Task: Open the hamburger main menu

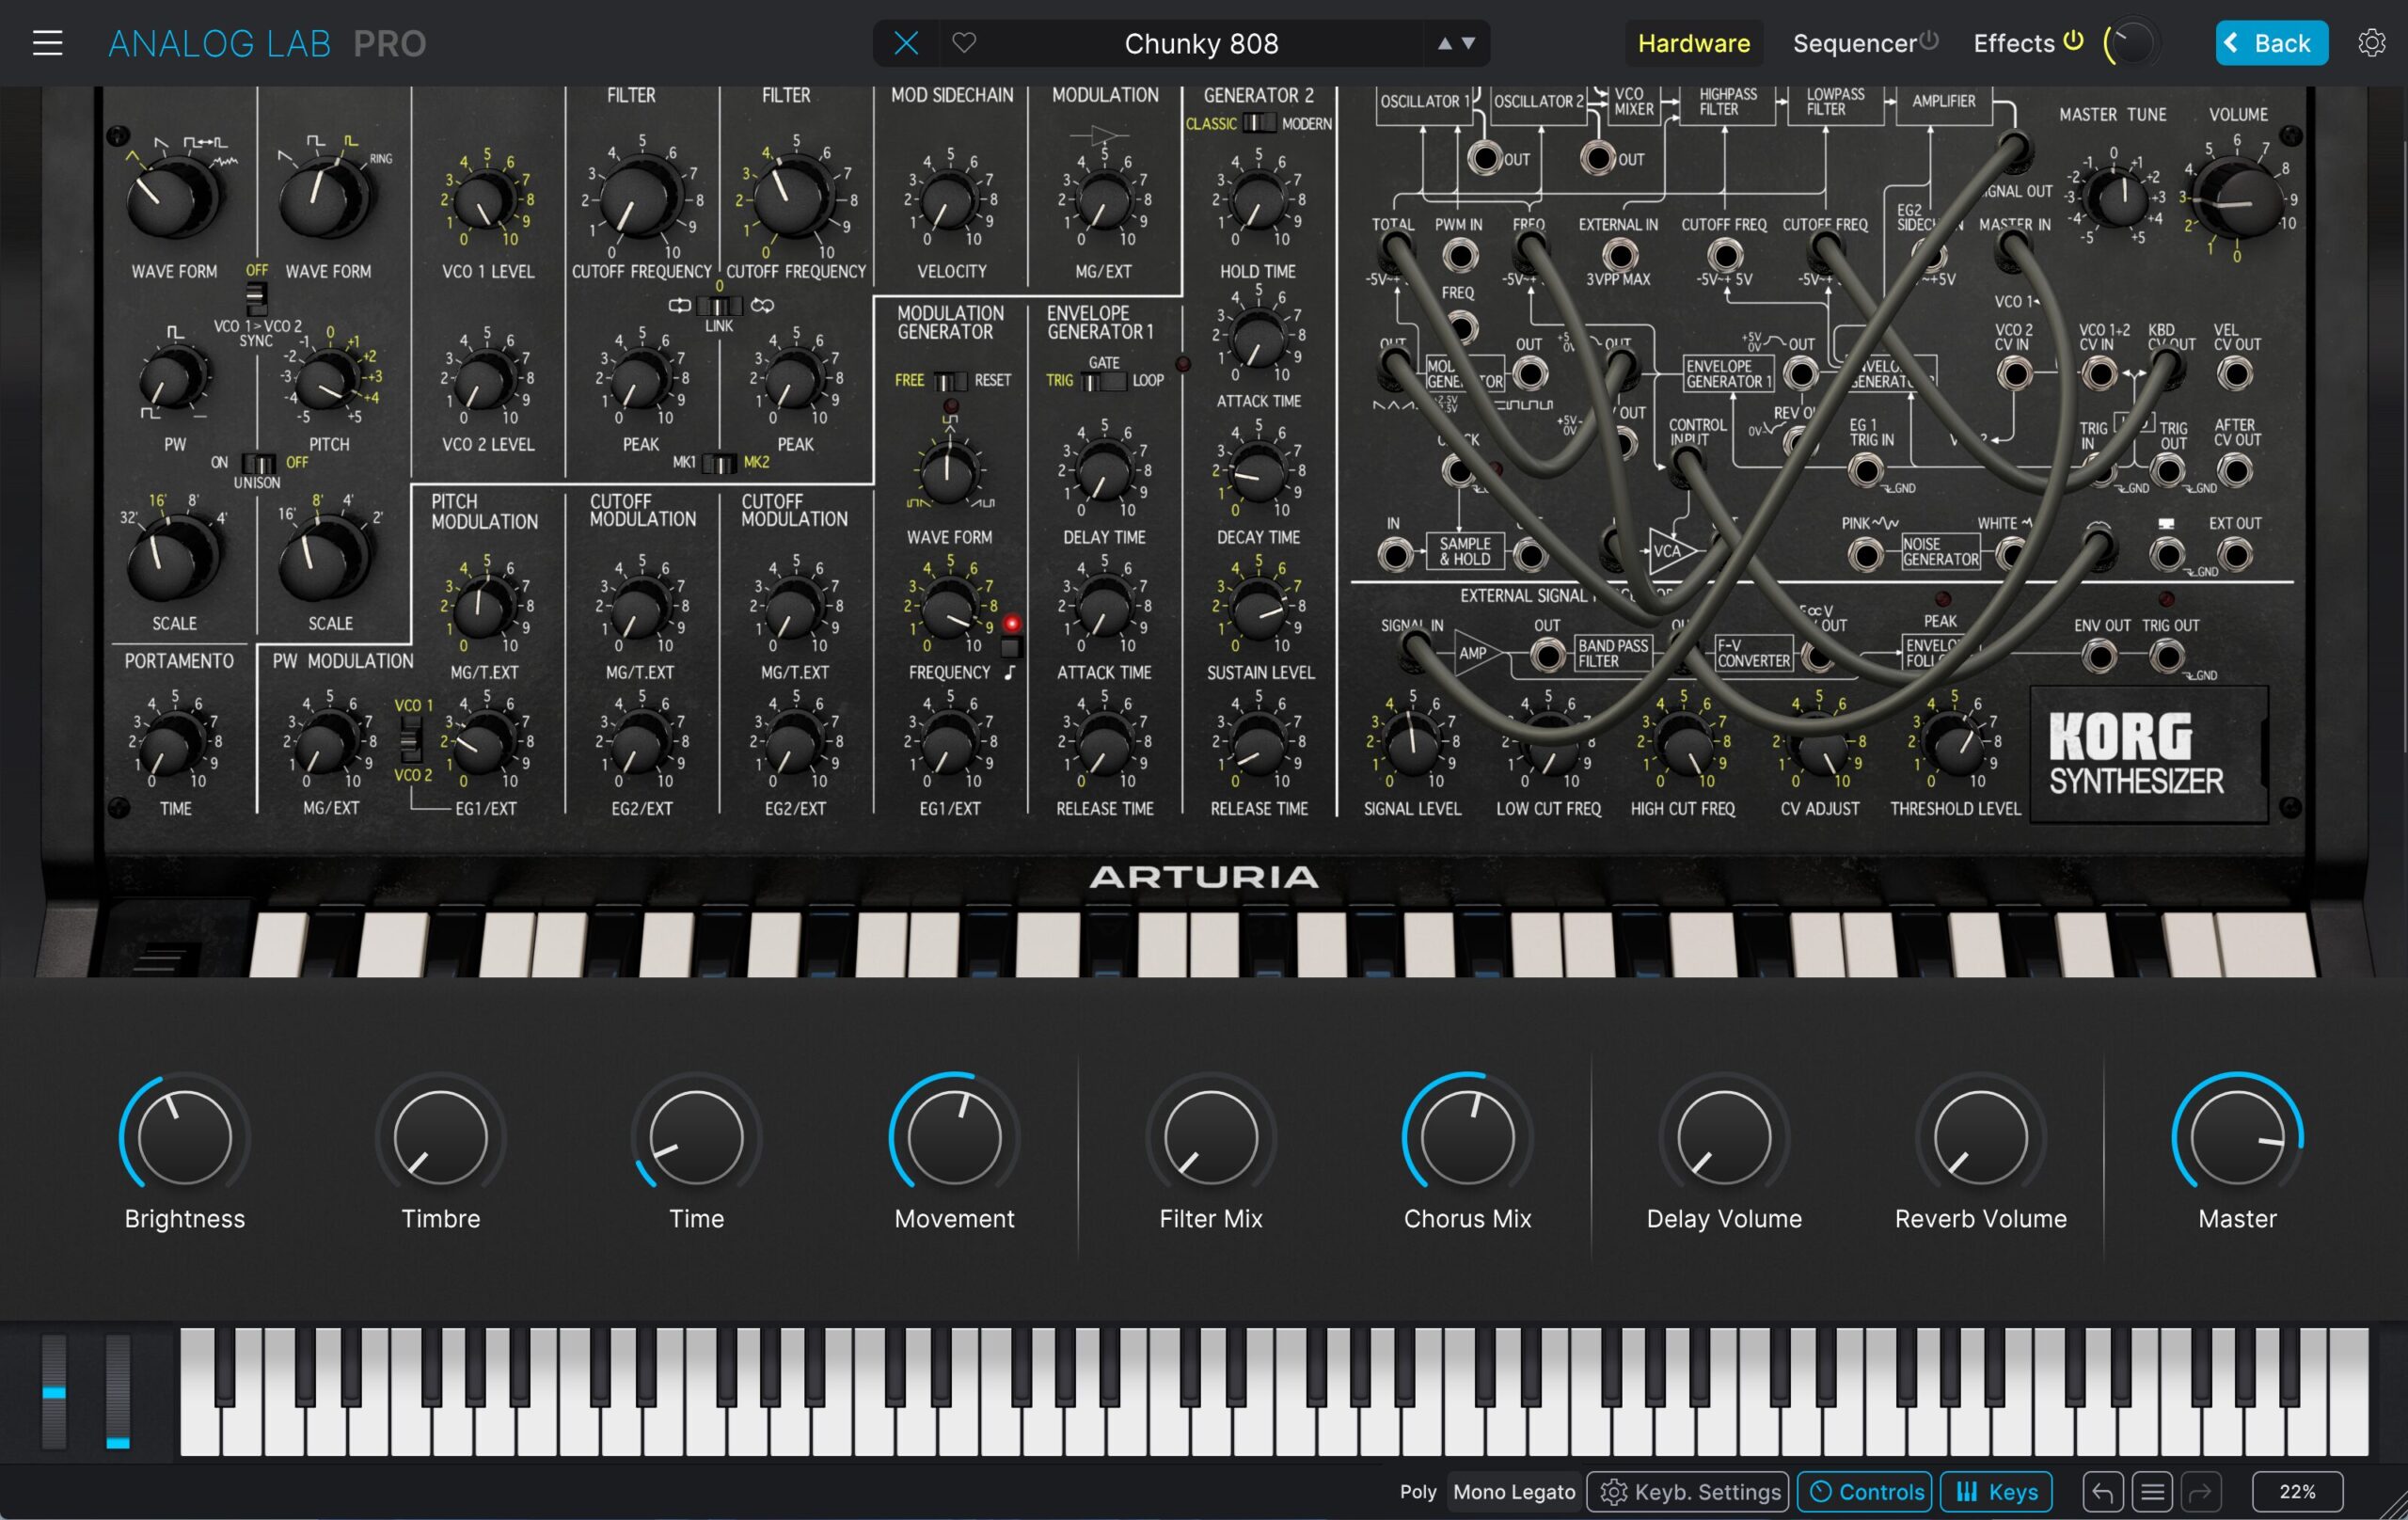Action: (47, 43)
